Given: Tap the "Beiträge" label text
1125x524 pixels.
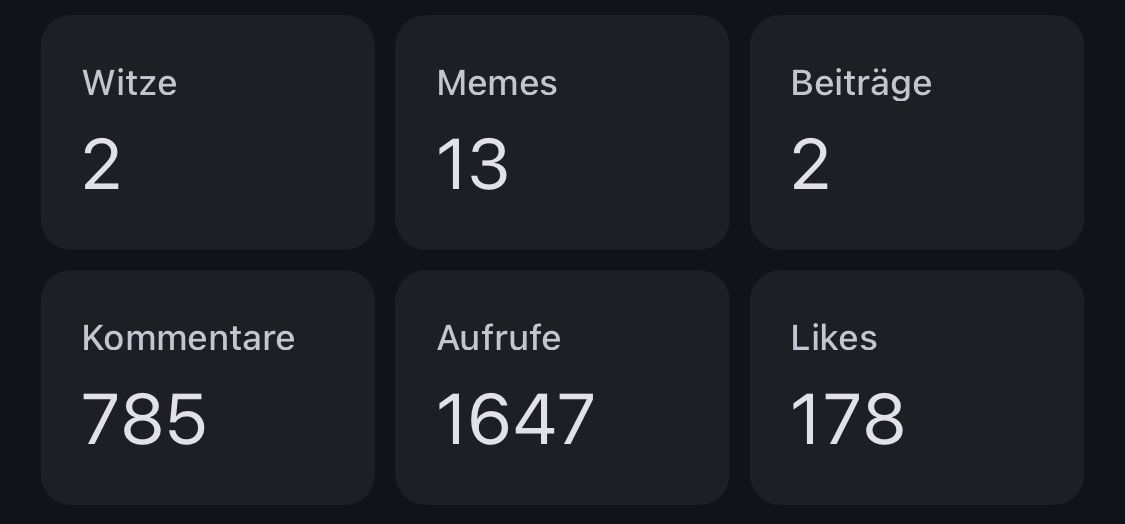Looking at the screenshot, I should click(861, 82).
